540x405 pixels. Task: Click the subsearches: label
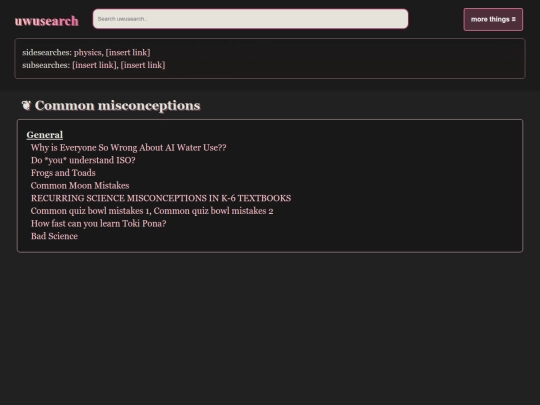[x=46, y=65]
